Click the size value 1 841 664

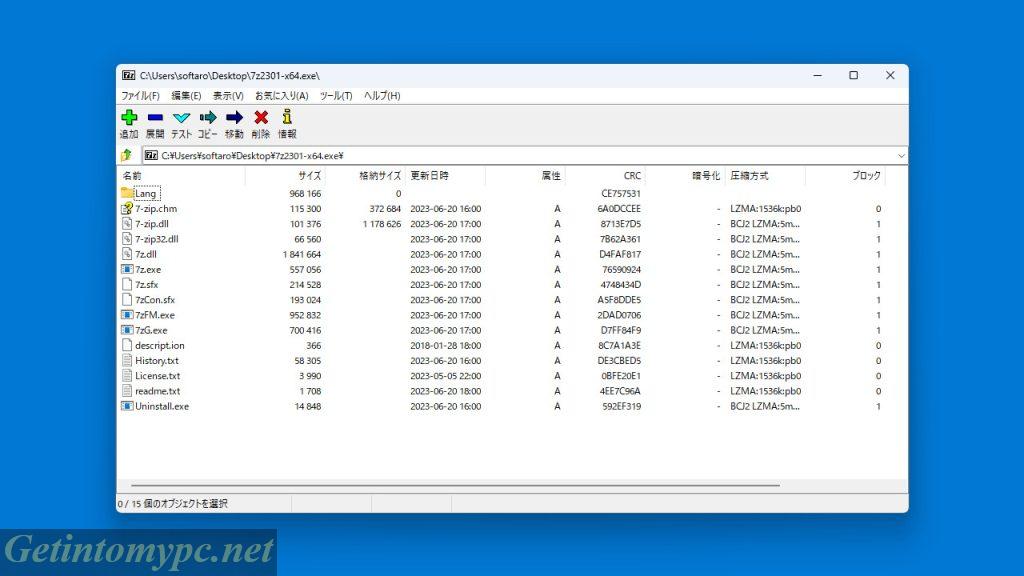click(302, 254)
